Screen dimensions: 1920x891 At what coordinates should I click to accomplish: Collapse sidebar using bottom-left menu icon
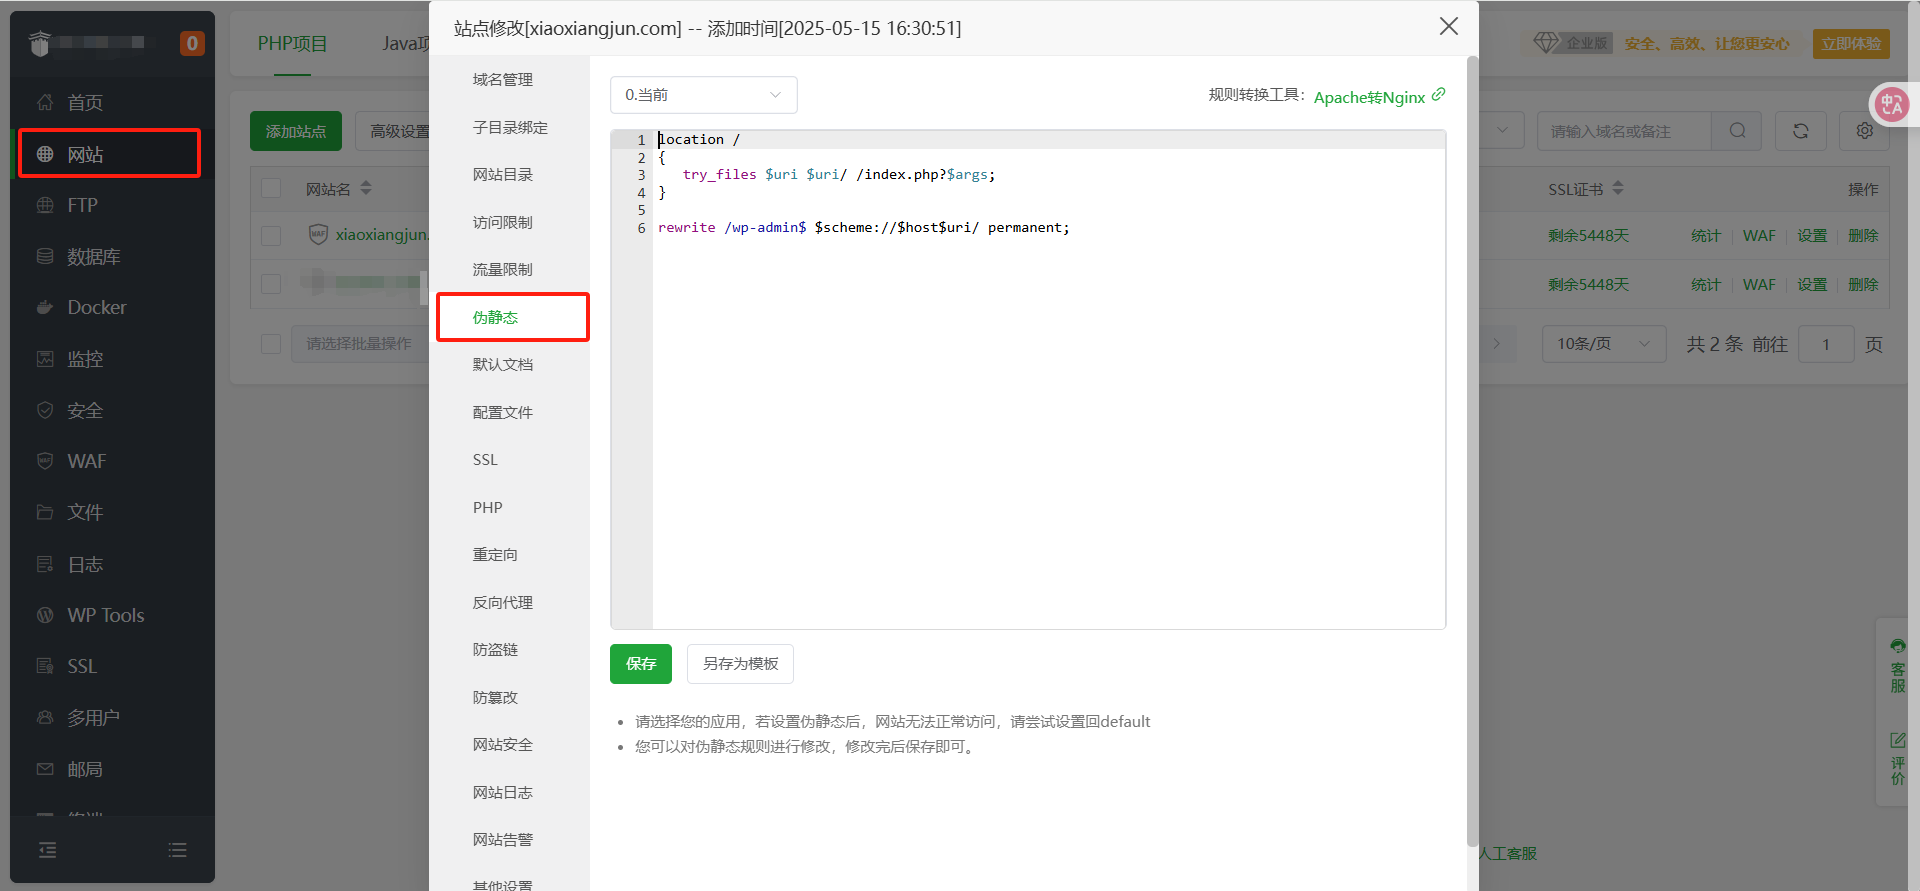coord(47,850)
